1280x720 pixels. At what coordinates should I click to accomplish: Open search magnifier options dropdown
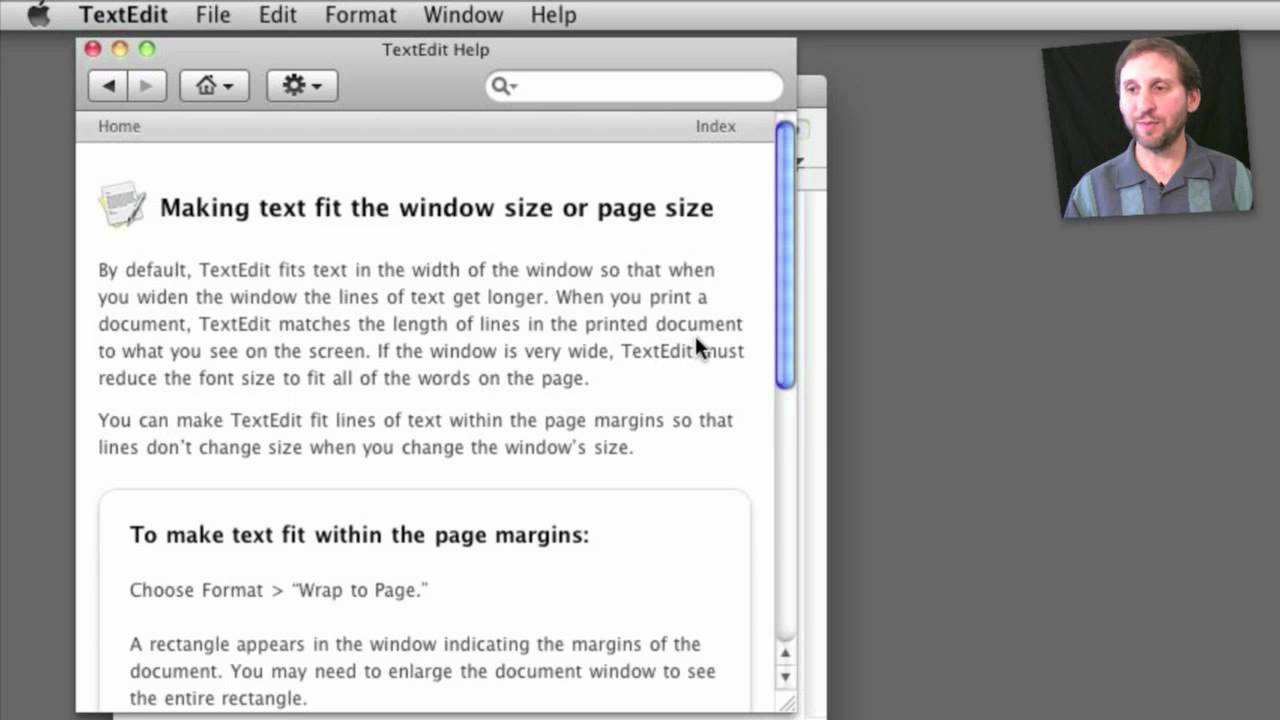(x=503, y=86)
